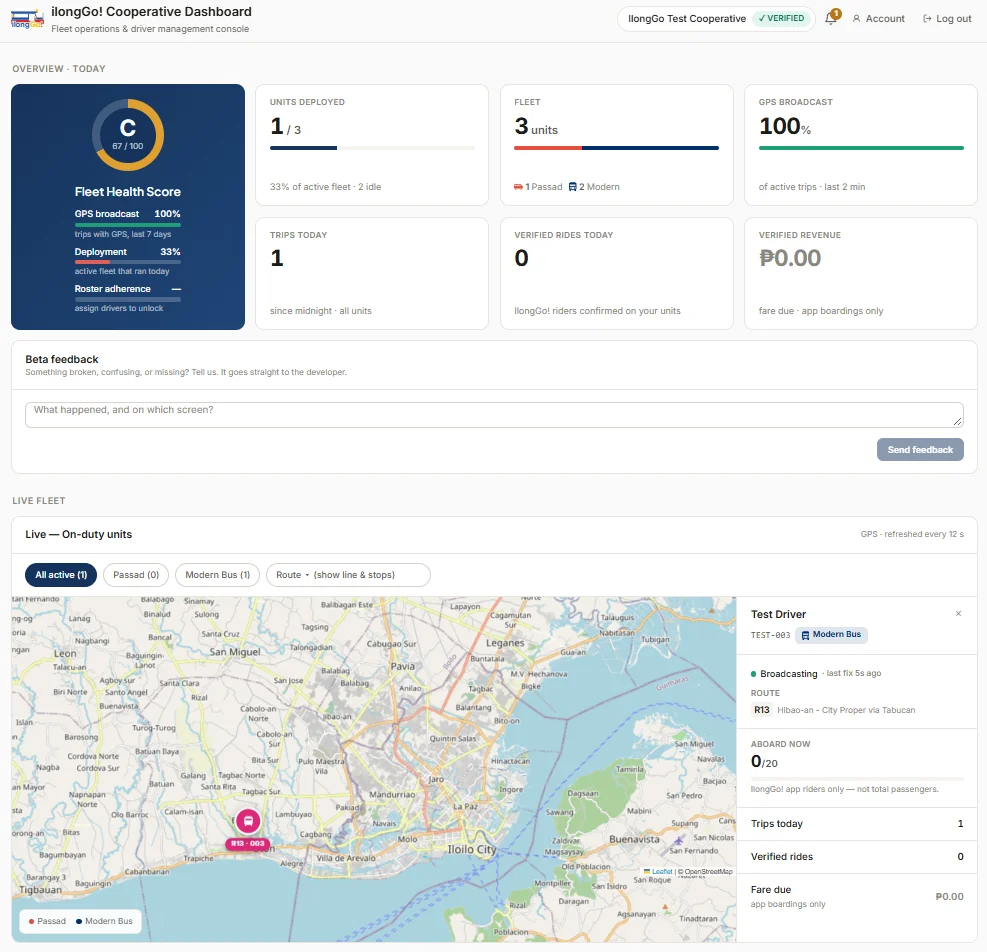
Task: Click the Trips Today card
Action: [372, 273]
